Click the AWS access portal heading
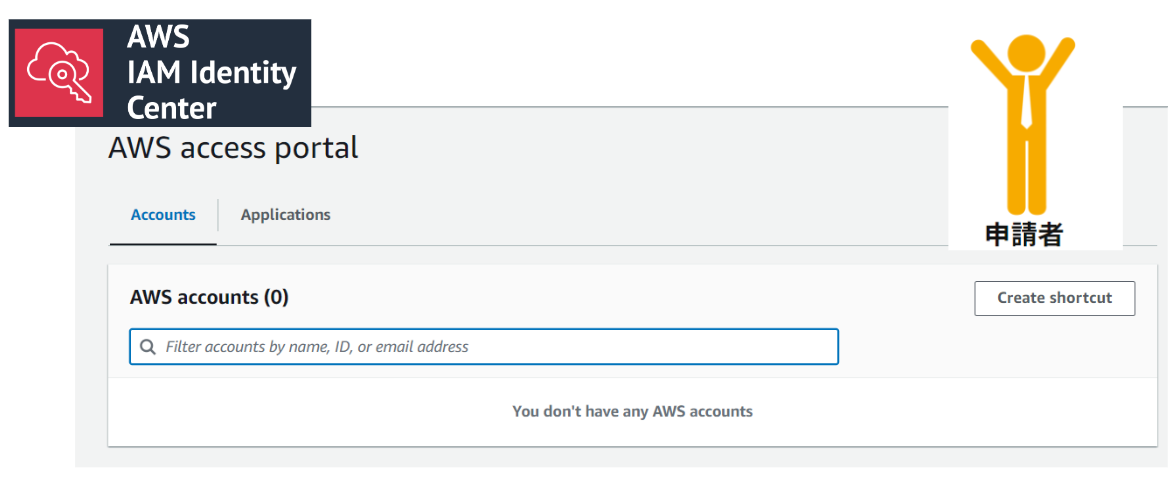1175x478 pixels. pyautogui.click(x=233, y=148)
